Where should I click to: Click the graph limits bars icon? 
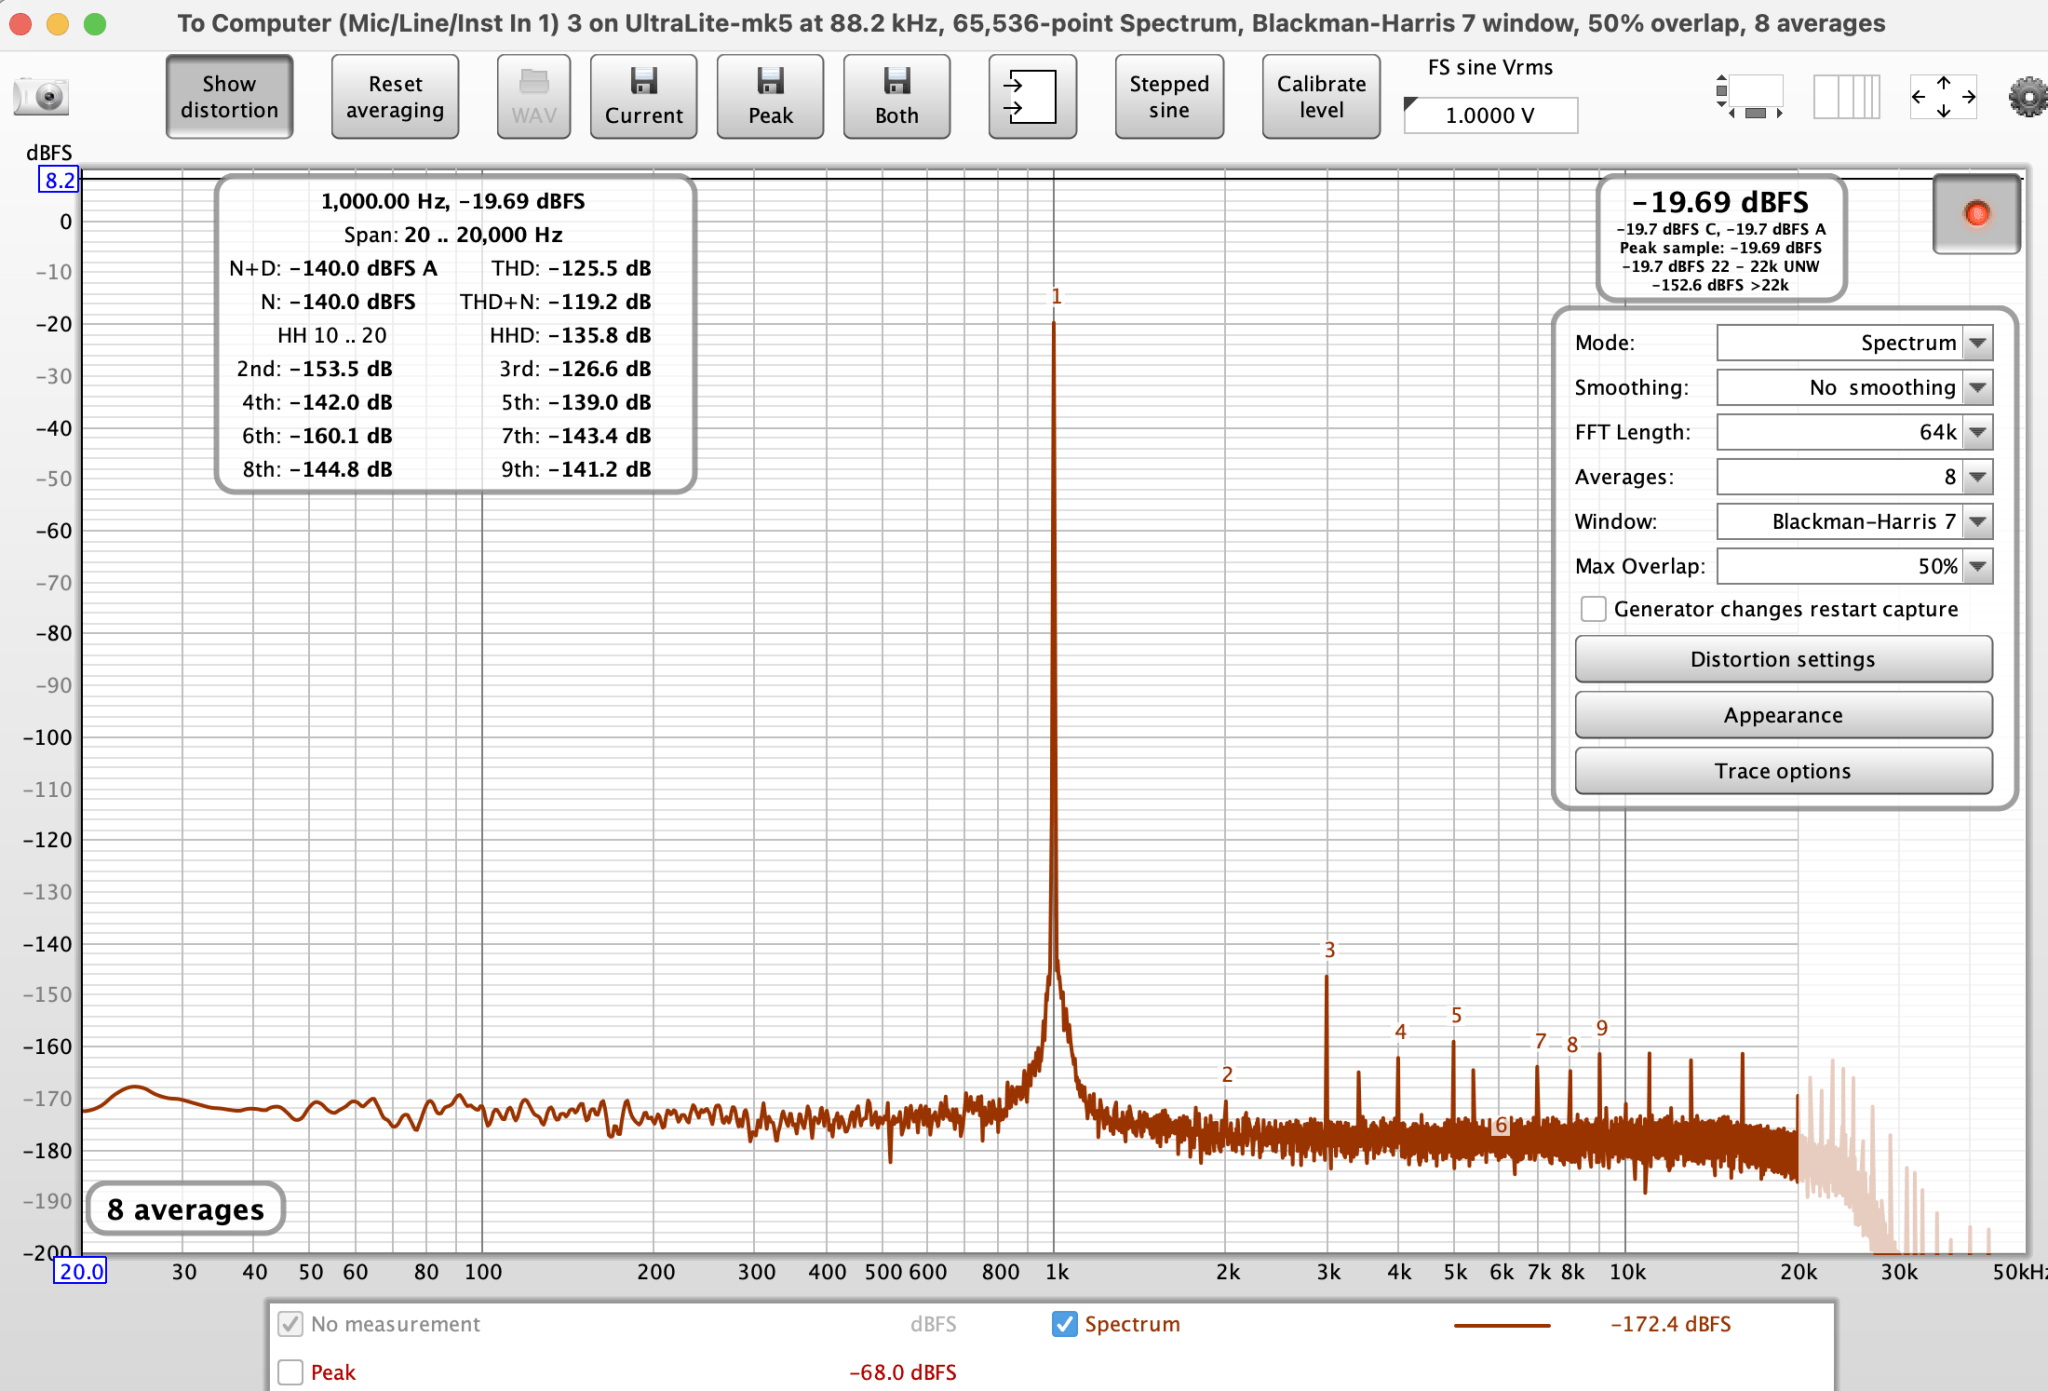[1846, 97]
